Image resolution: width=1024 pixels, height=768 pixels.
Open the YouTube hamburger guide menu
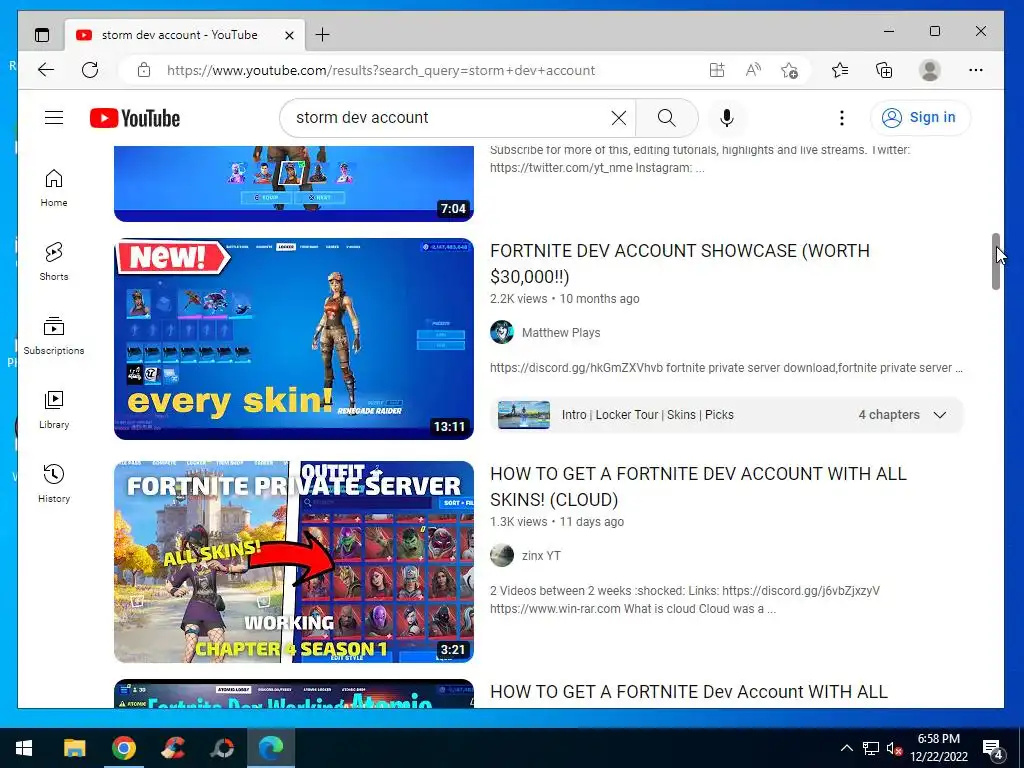pos(54,118)
